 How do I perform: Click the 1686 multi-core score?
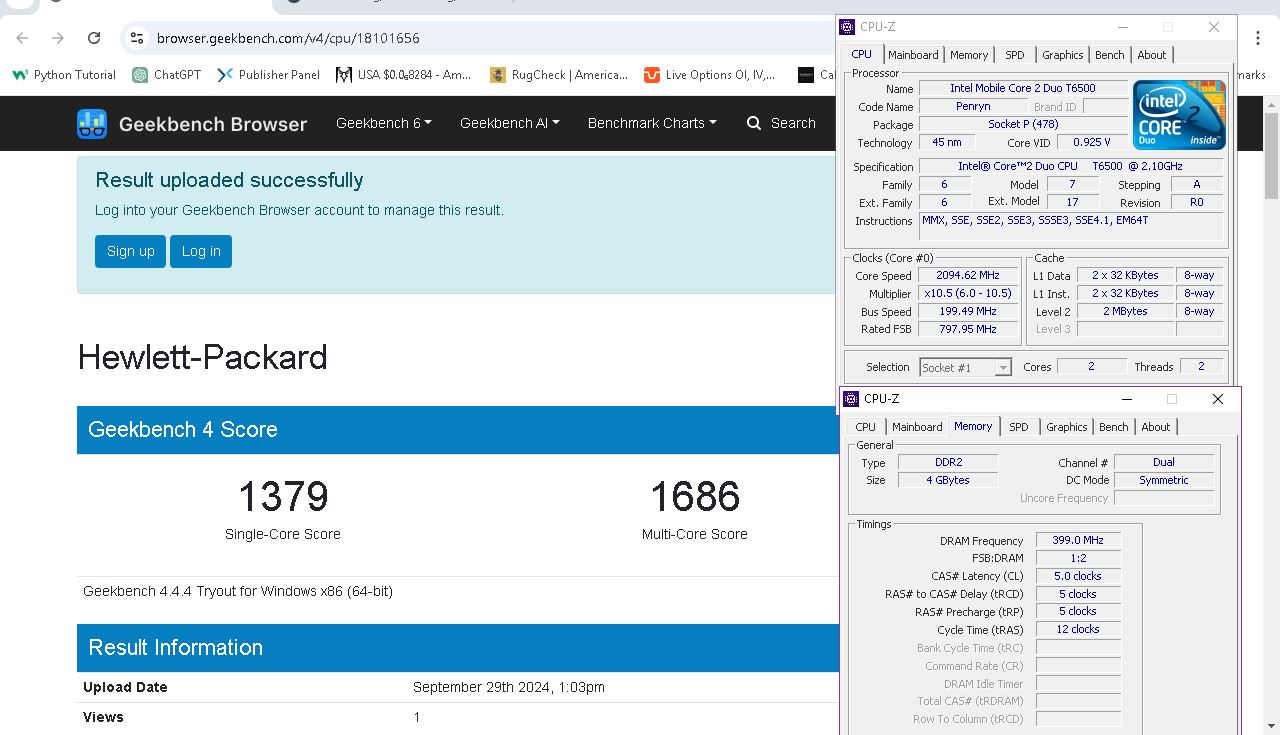click(695, 497)
